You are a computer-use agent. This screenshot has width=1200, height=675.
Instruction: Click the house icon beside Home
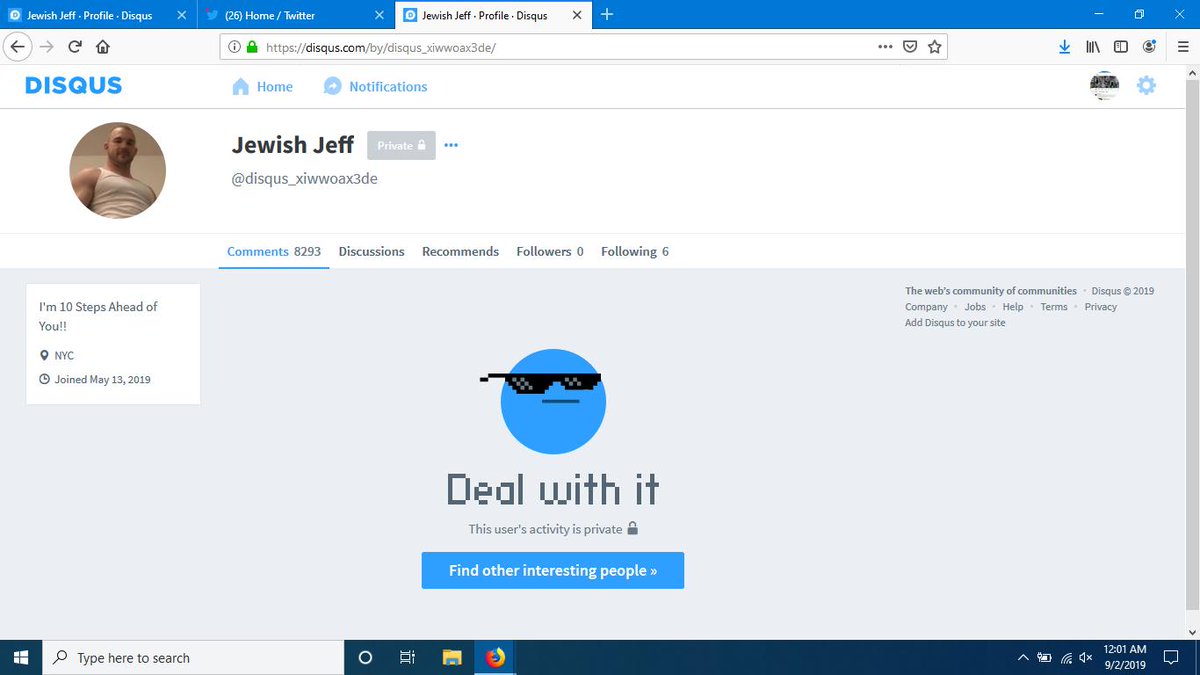pyautogui.click(x=240, y=87)
